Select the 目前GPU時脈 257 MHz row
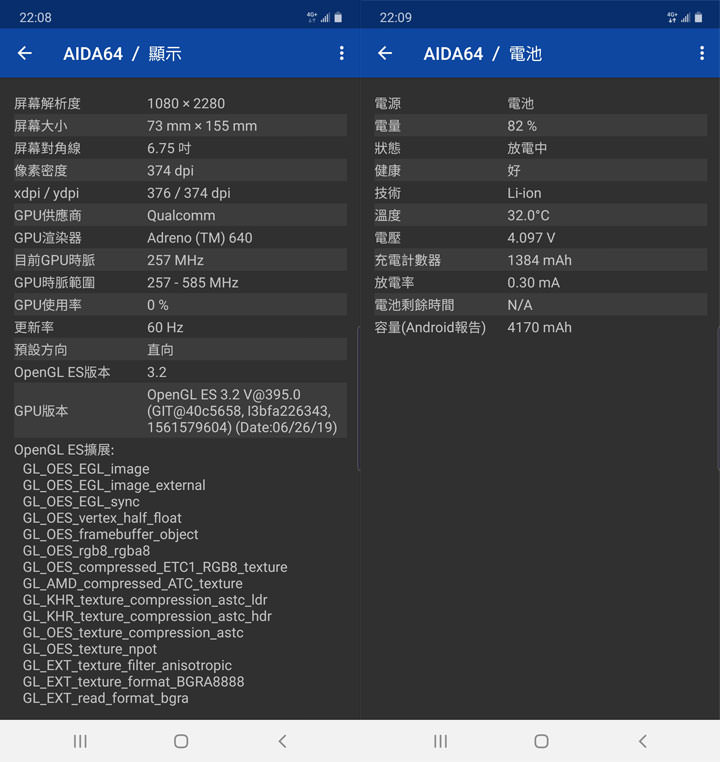This screenshot has height=762, width=720. [x=180, y=260]
